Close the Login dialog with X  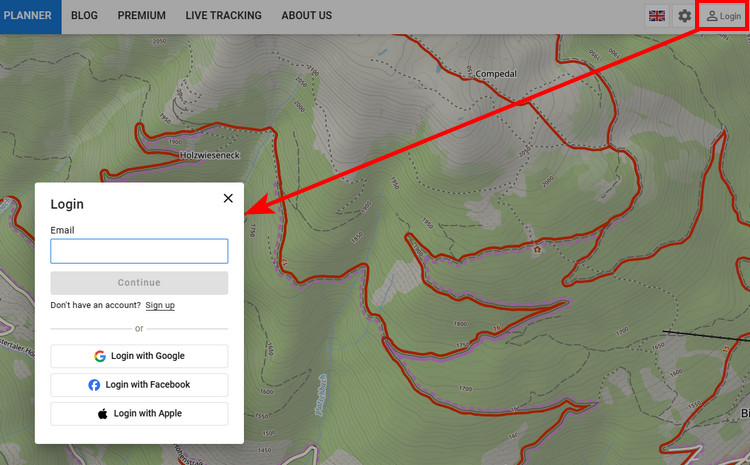coord(228,198)
